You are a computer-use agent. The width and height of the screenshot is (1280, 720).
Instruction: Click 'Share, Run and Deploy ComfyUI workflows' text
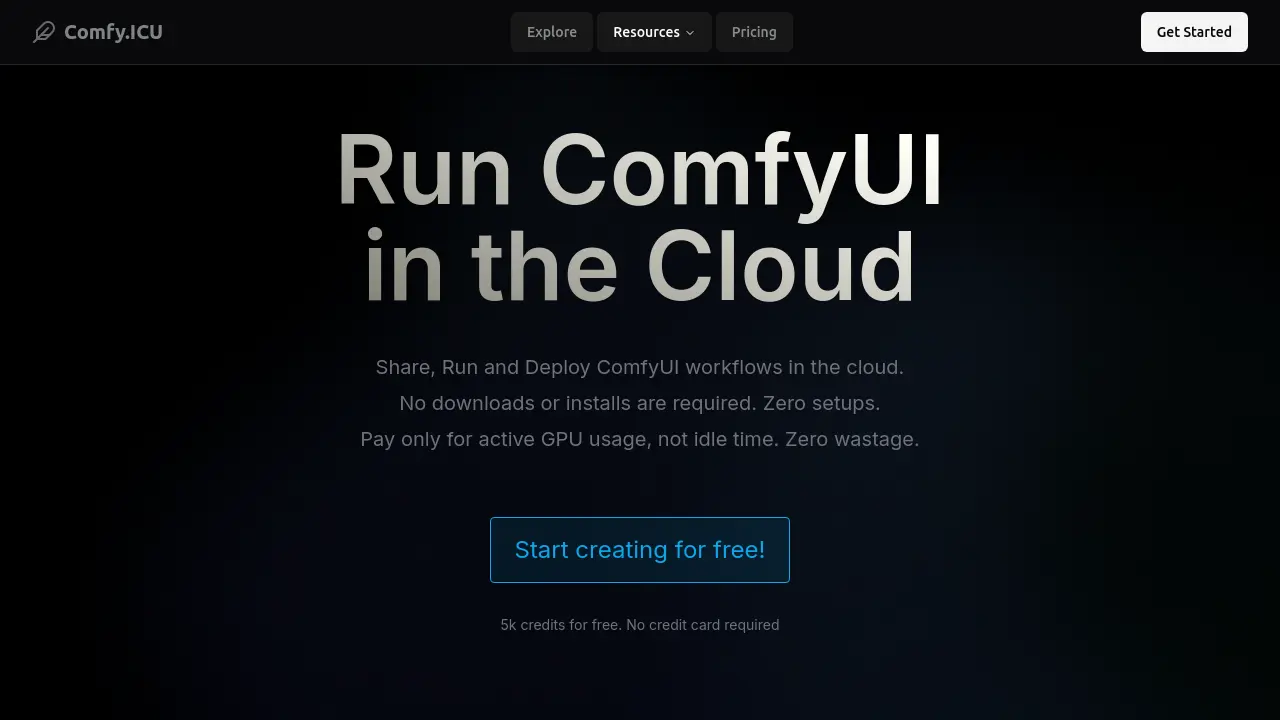[640, 367]
